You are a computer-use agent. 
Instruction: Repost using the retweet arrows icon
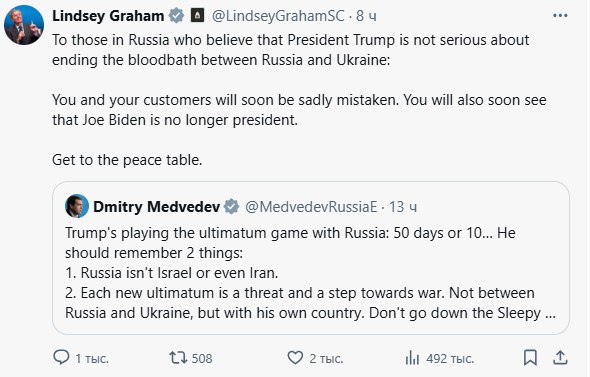tap(178, 357)
